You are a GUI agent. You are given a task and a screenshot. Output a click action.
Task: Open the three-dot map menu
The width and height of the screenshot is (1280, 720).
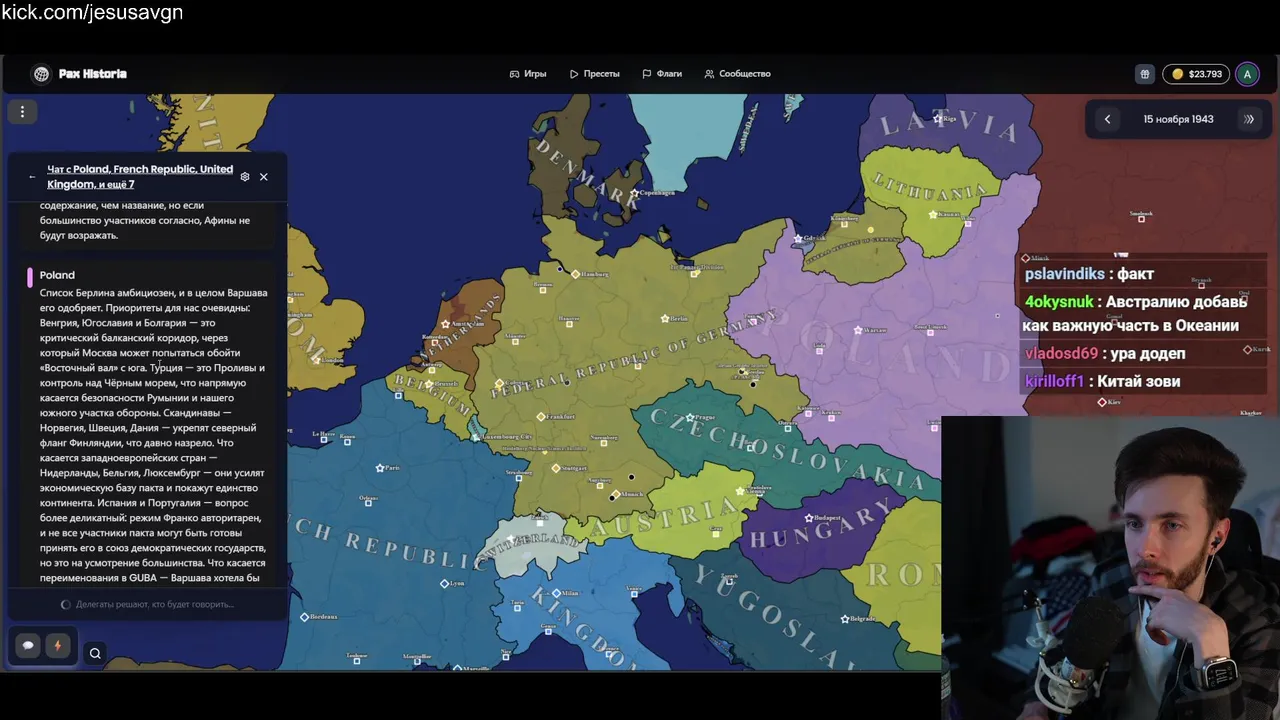[22, 112]
